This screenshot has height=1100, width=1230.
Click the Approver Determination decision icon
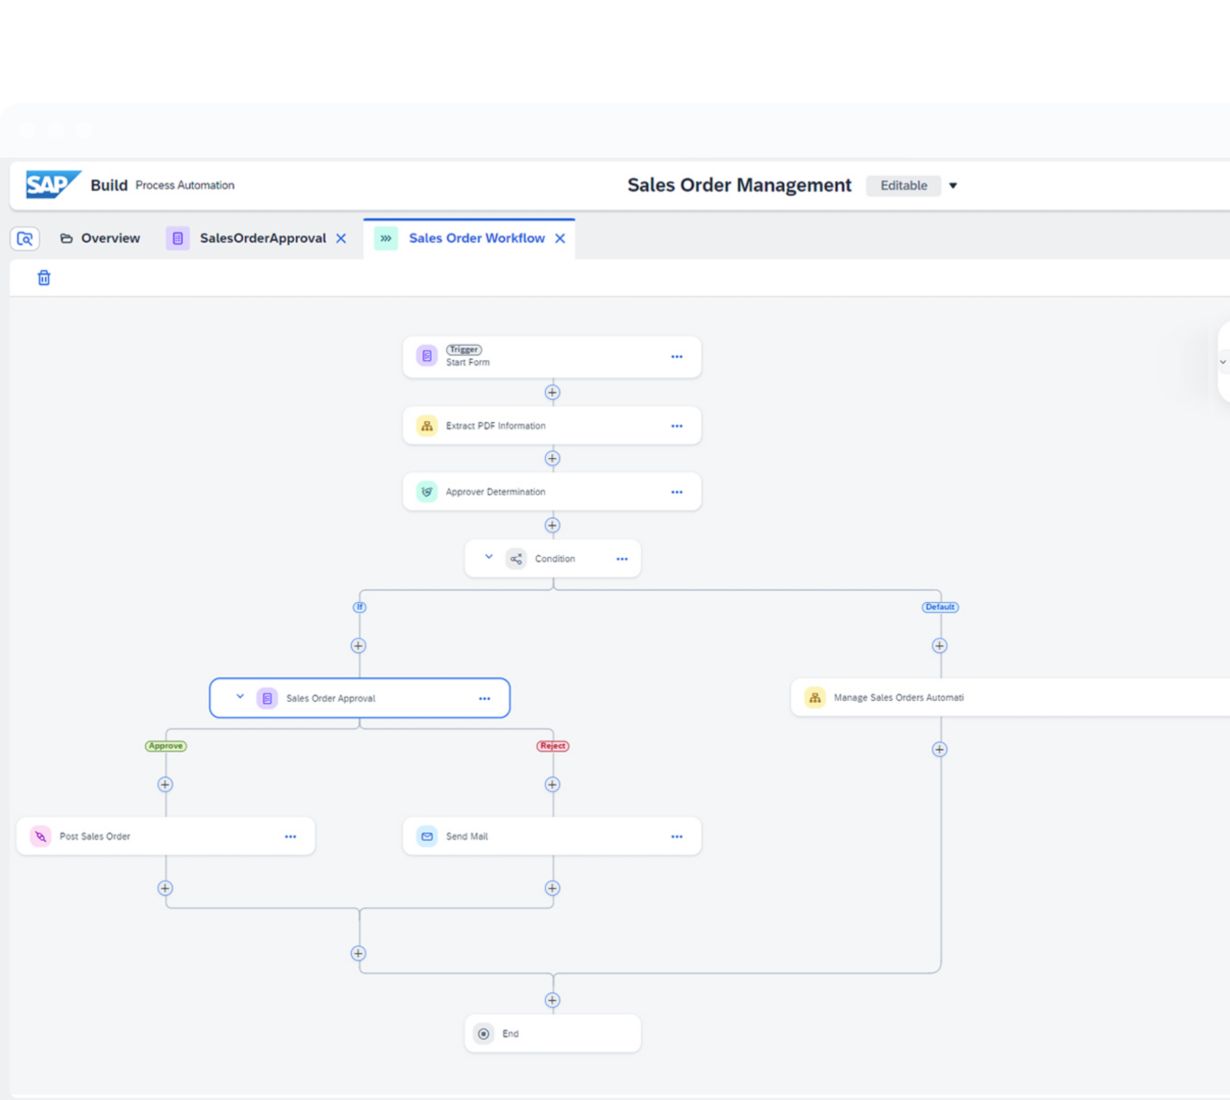point(427,492)
